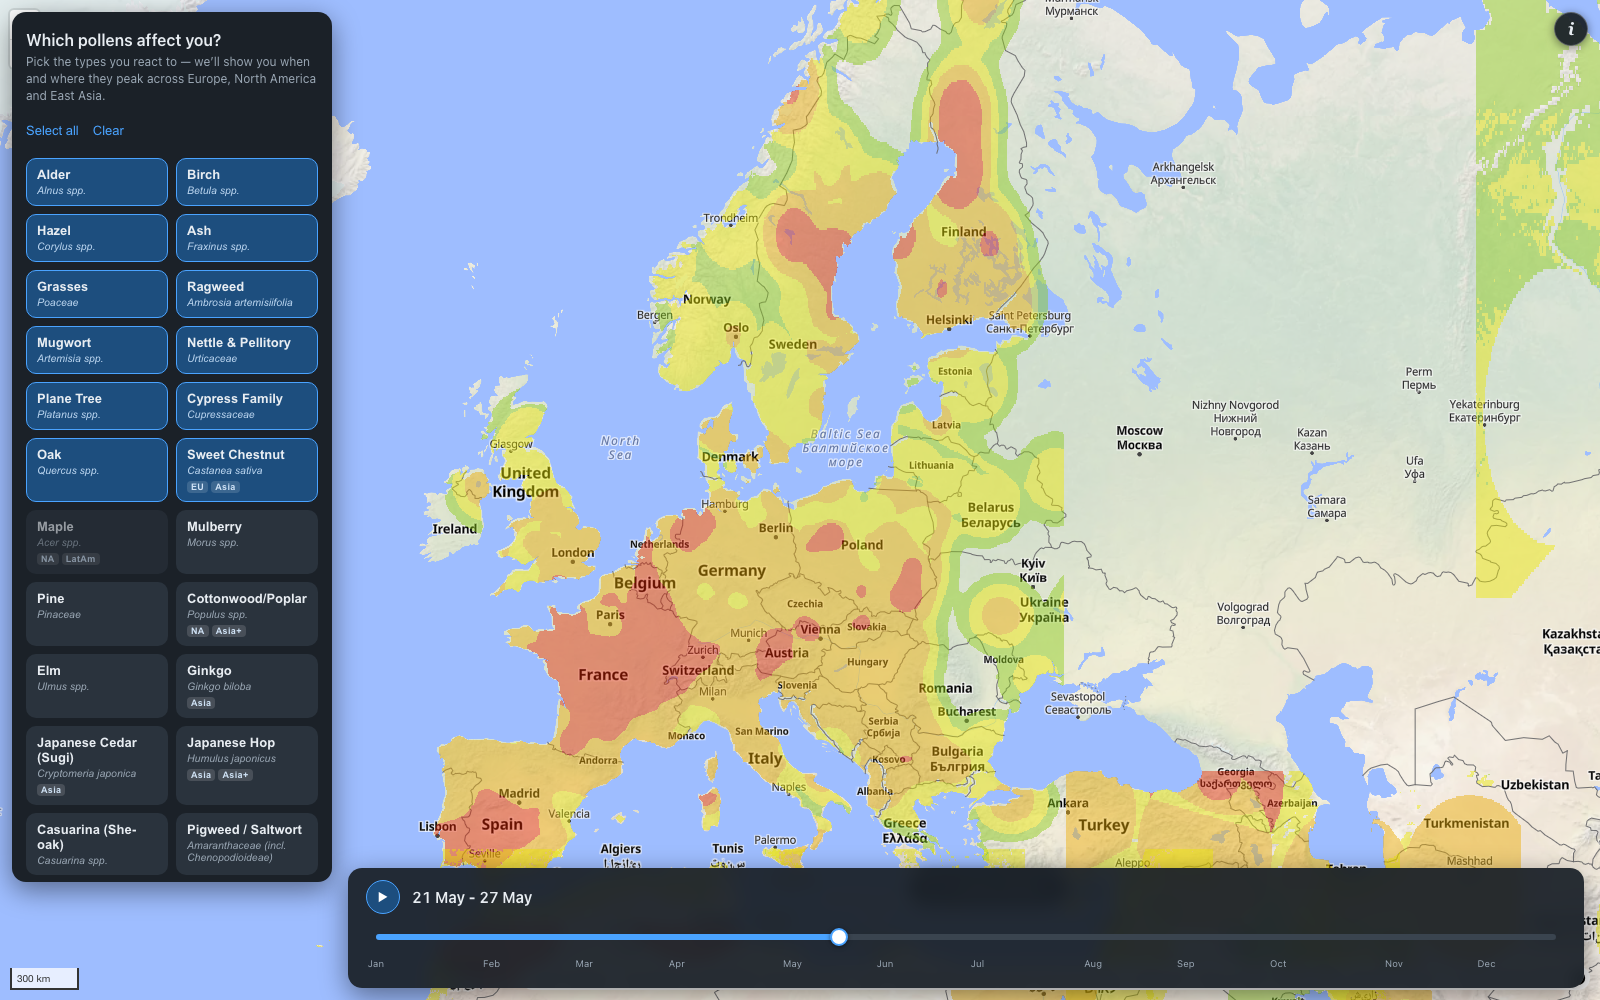Image resolution: width=1600 pixels, height=1000 pixels.
Task: Deselect the Cypress Family card
Action: (247, 406)
